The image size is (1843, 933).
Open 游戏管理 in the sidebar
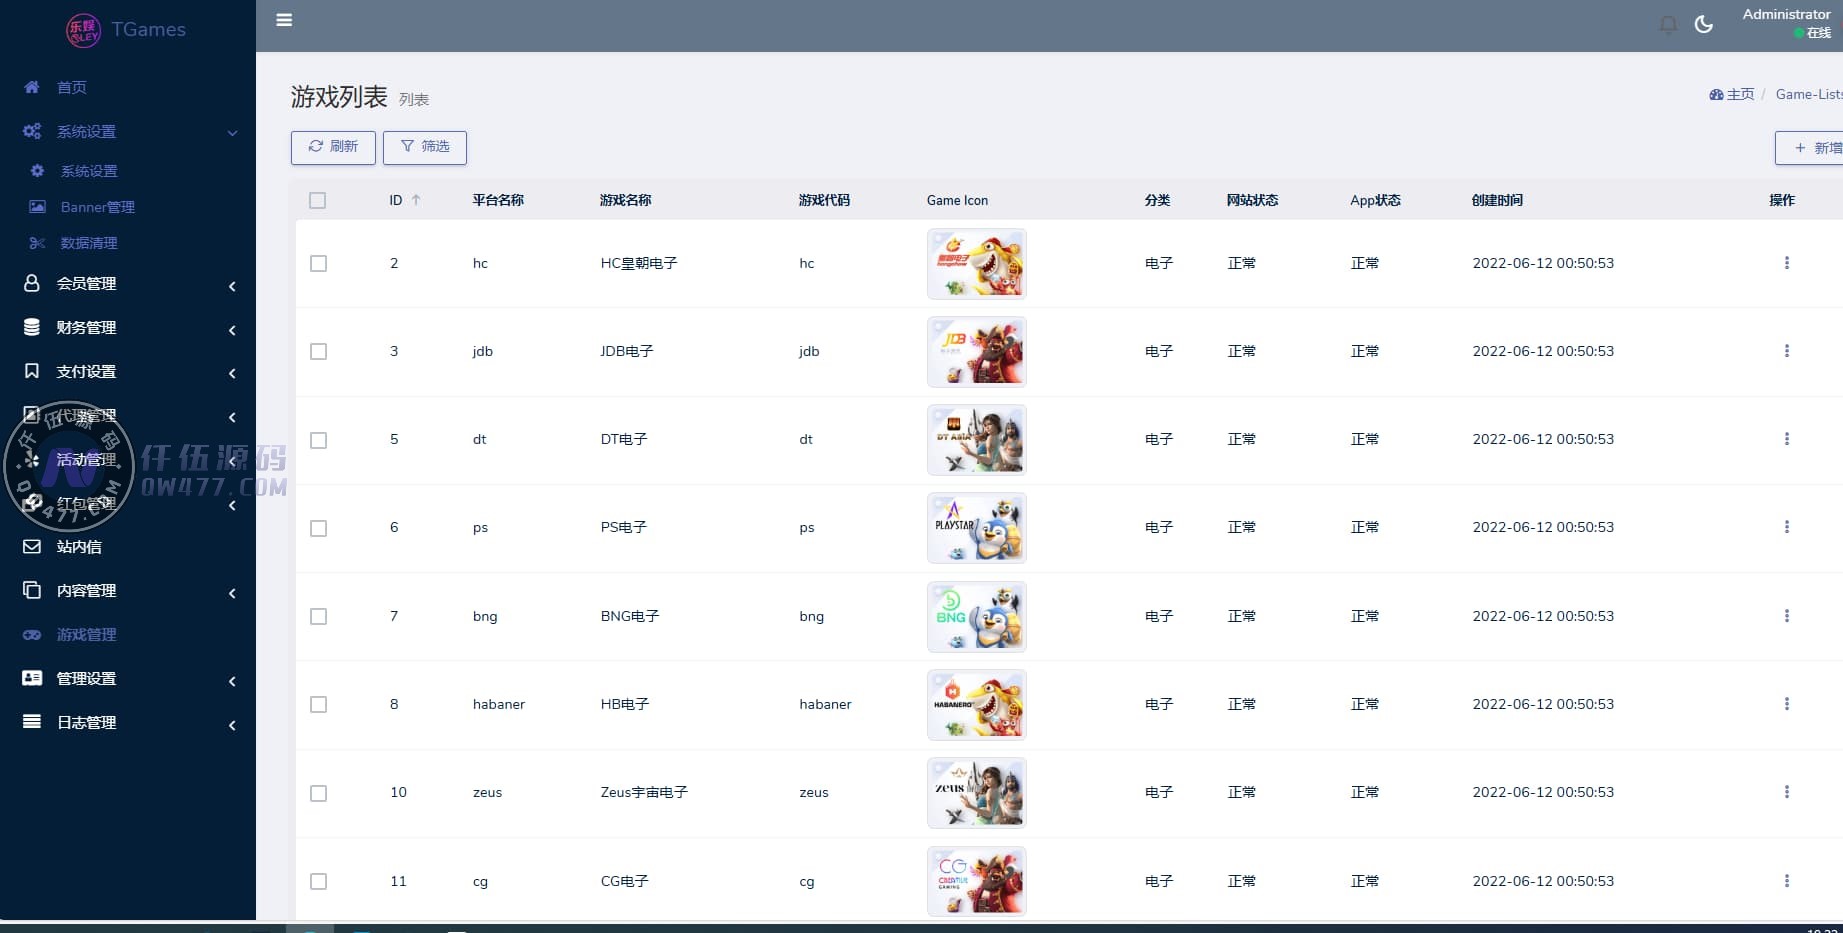pyautogui.click(x=87, y=635)
